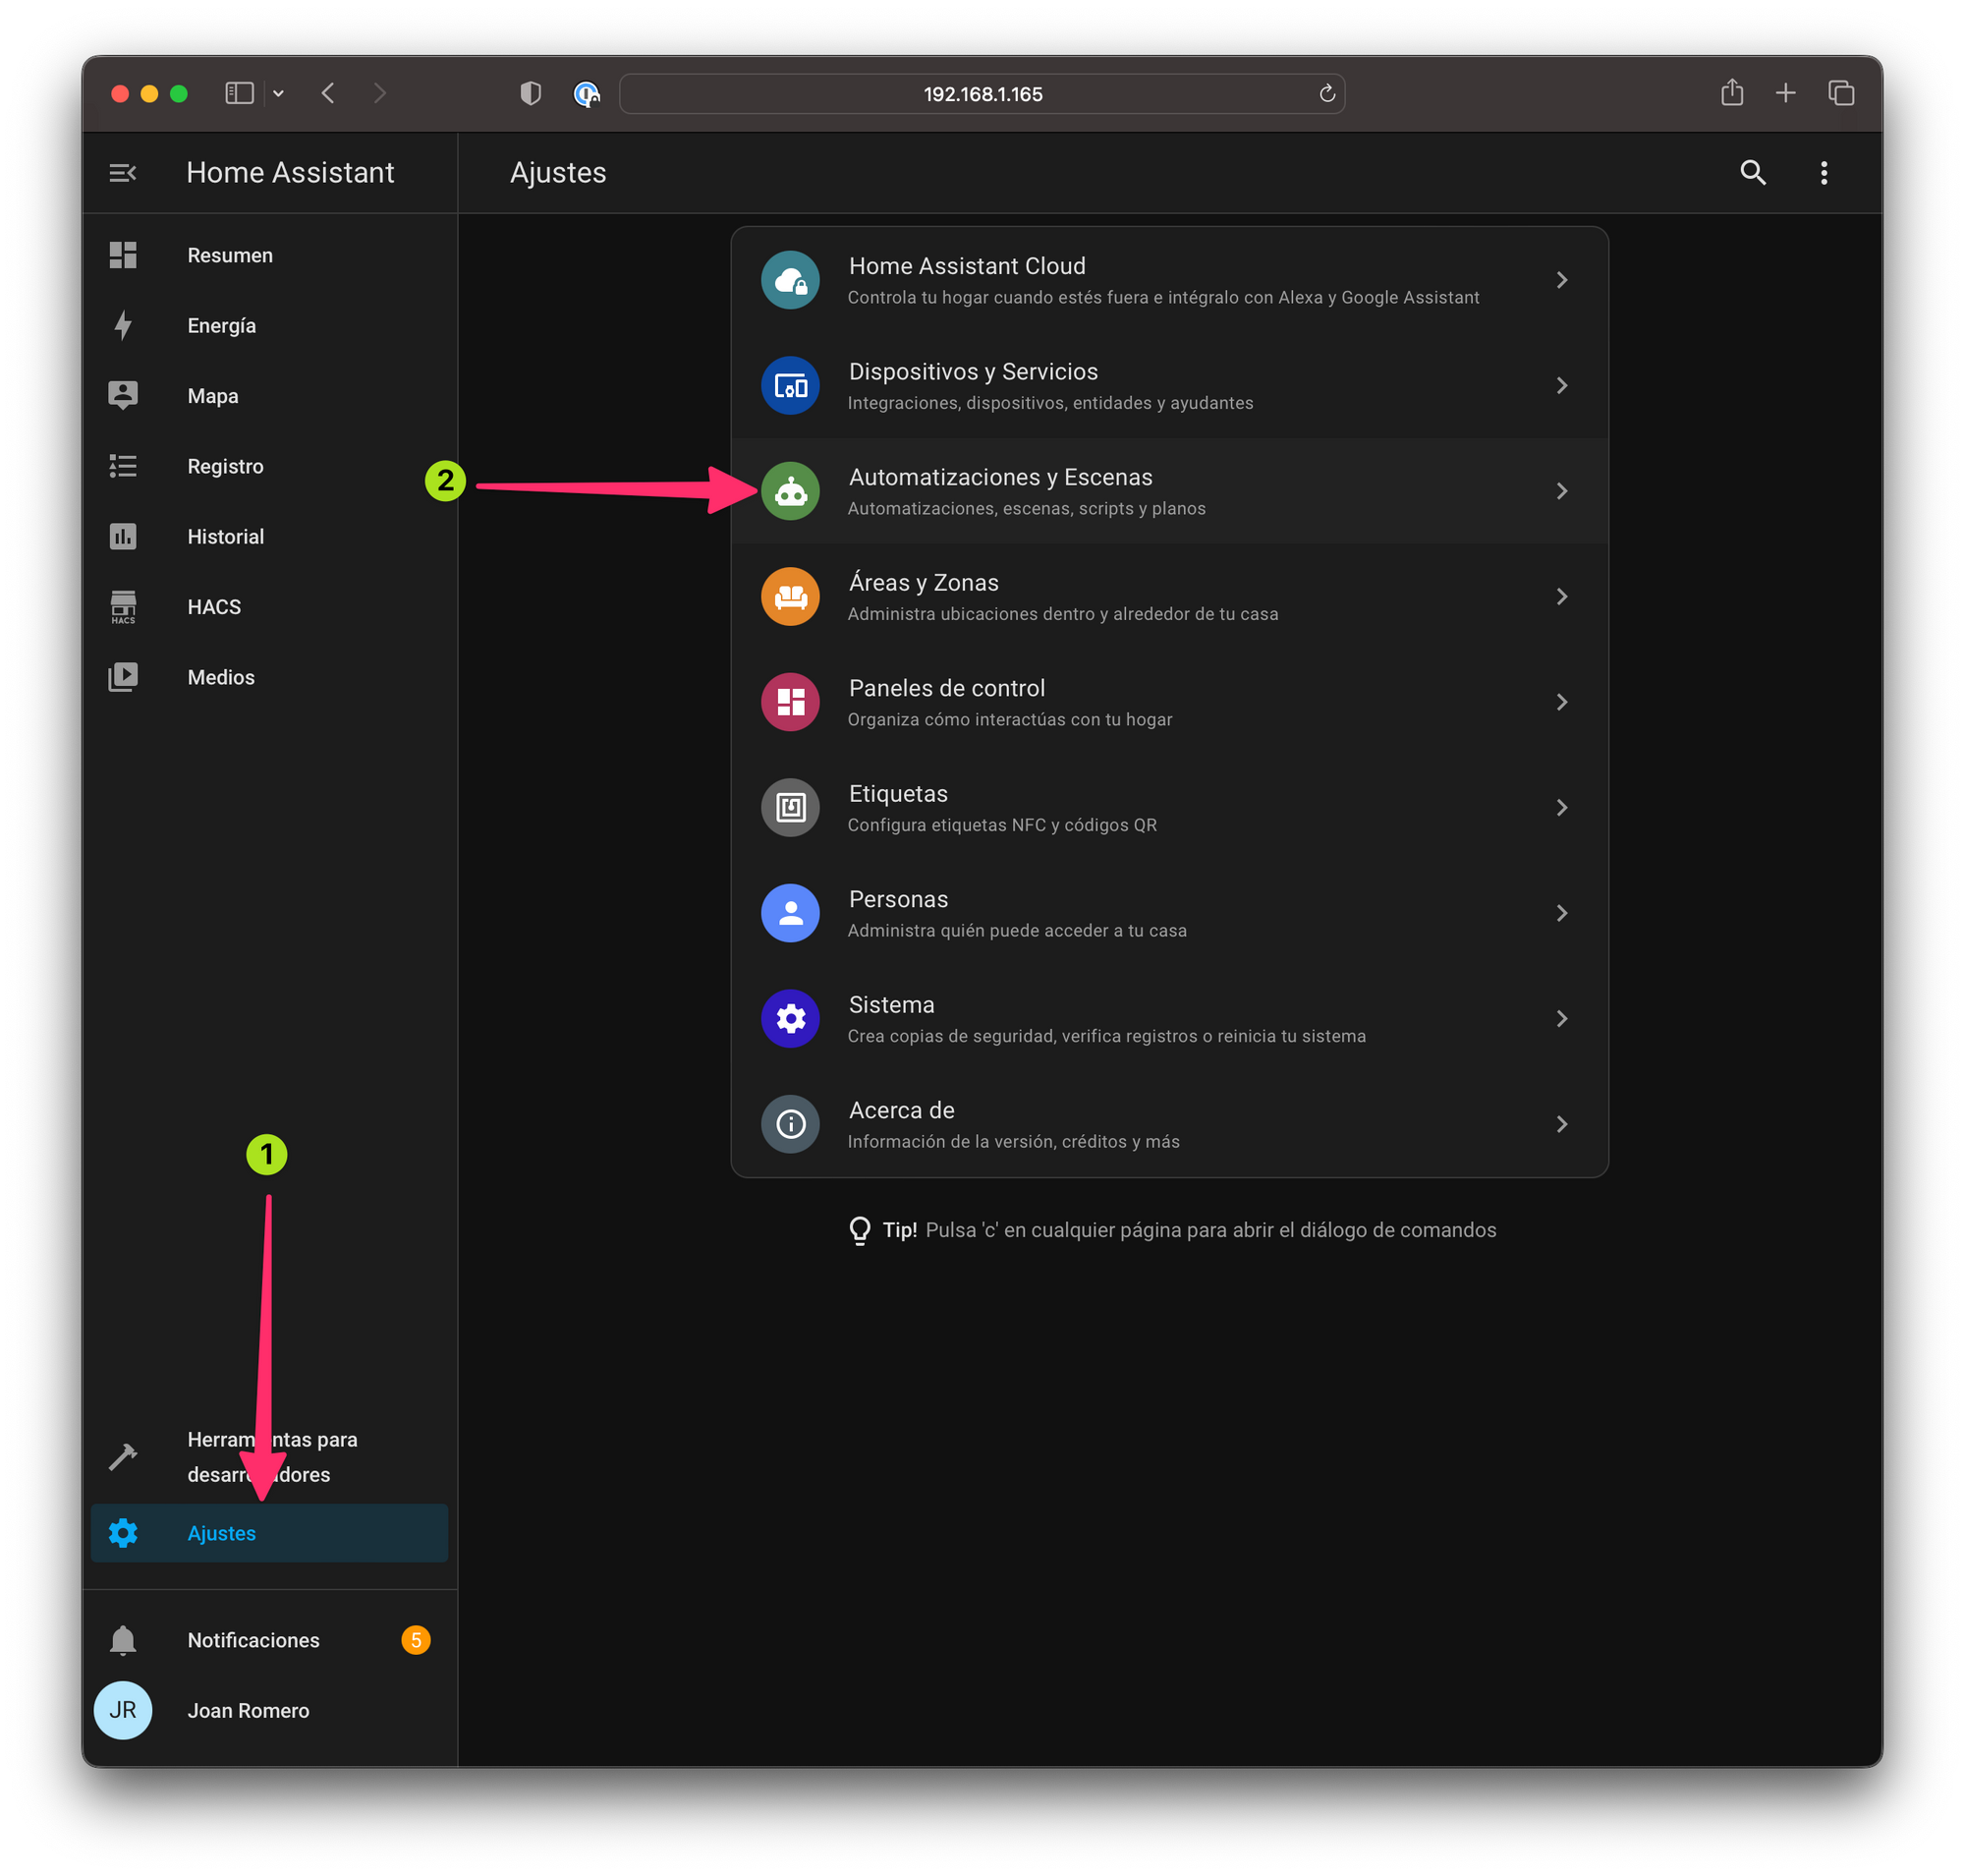1965x1876 pixels.
Task: Open the Notificaciones bell icon
Action: pyautogui.click(x=123, y=1640)
